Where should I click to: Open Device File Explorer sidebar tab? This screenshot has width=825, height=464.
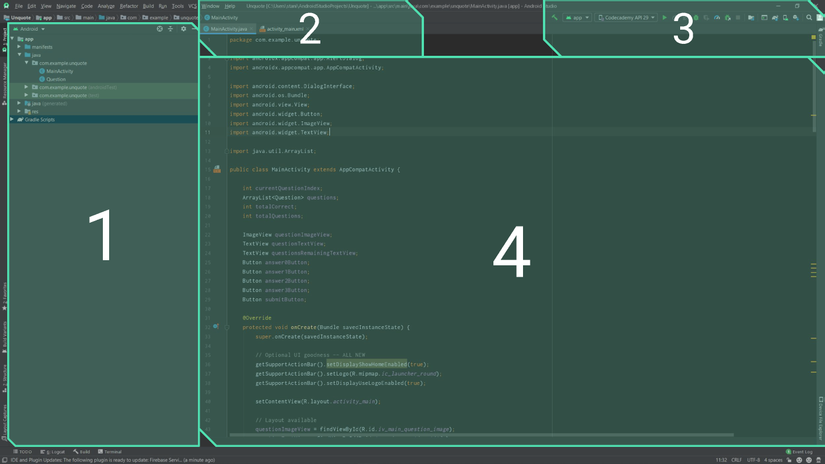point(820,418)
